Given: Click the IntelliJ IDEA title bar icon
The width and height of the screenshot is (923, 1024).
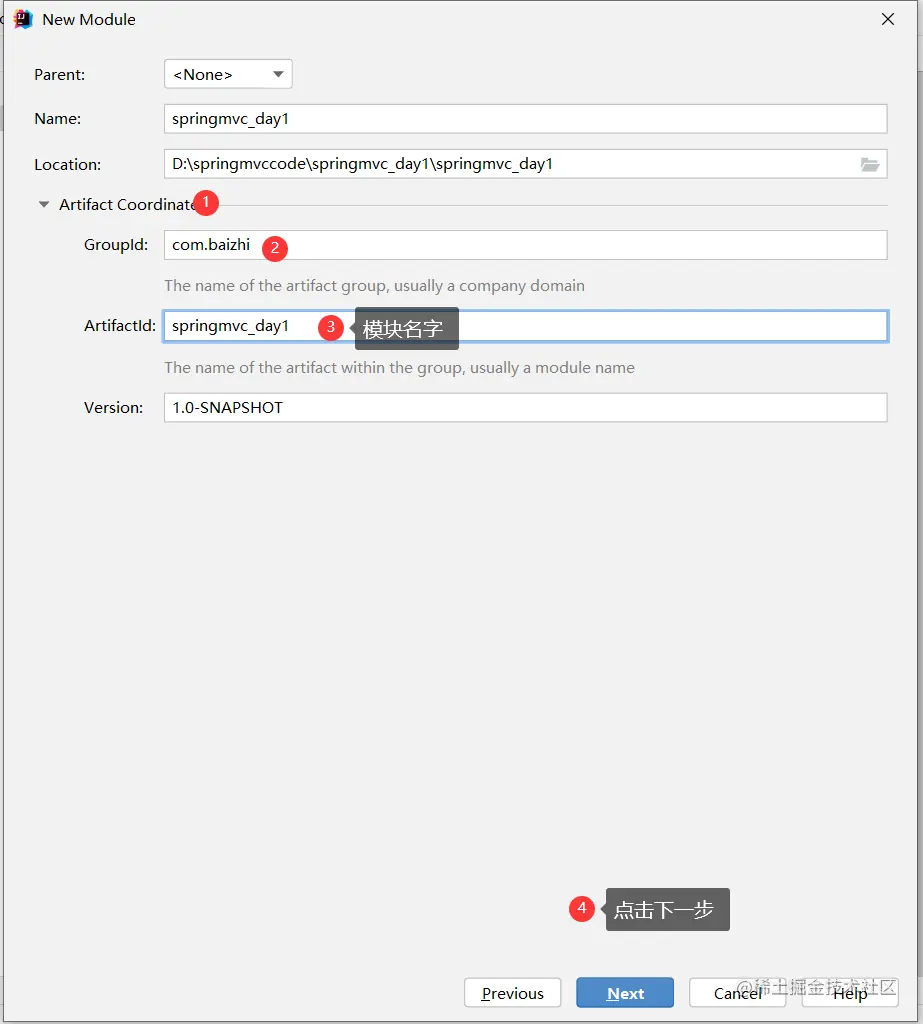Looking at the screenshot, I should [23, 20].
